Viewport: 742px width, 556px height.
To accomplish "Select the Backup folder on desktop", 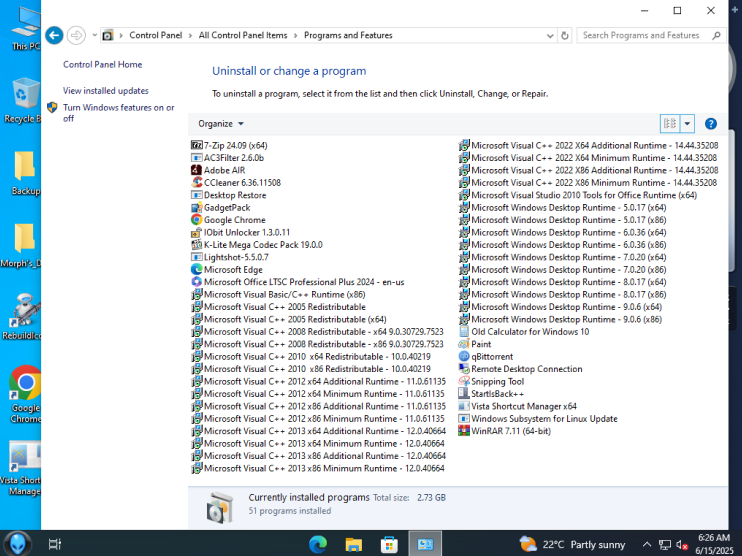I will [x=26, y=173].
